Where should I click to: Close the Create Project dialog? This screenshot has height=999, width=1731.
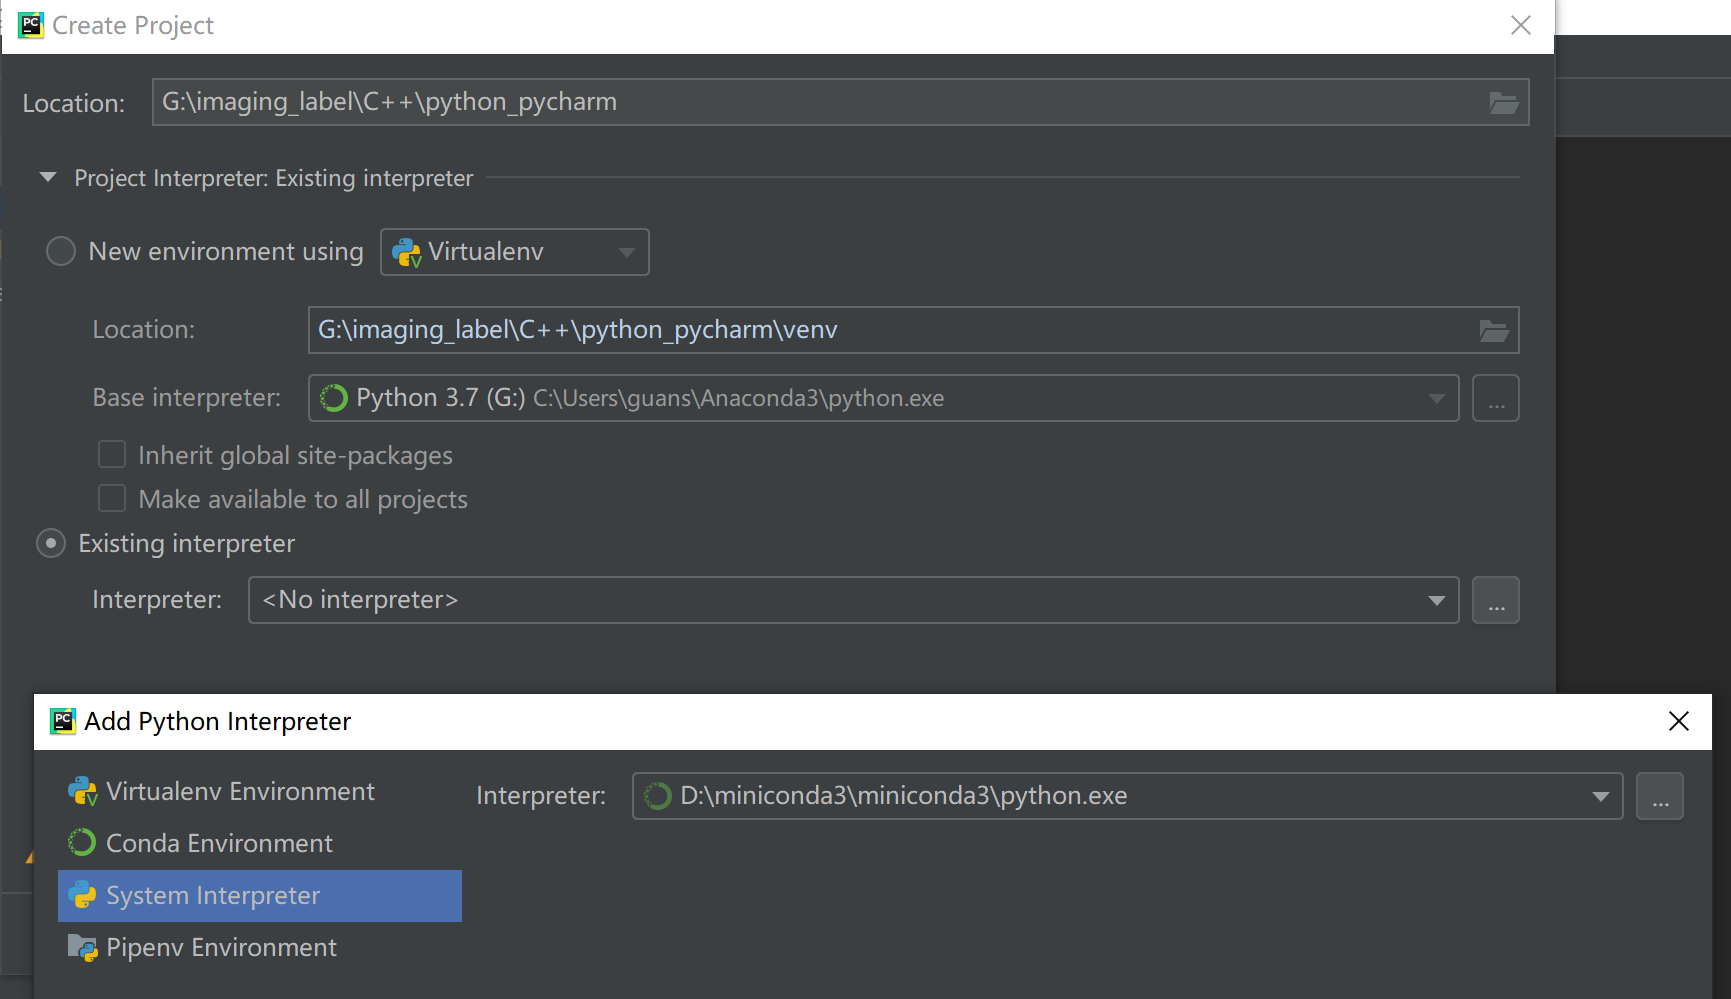(1521, 25)
